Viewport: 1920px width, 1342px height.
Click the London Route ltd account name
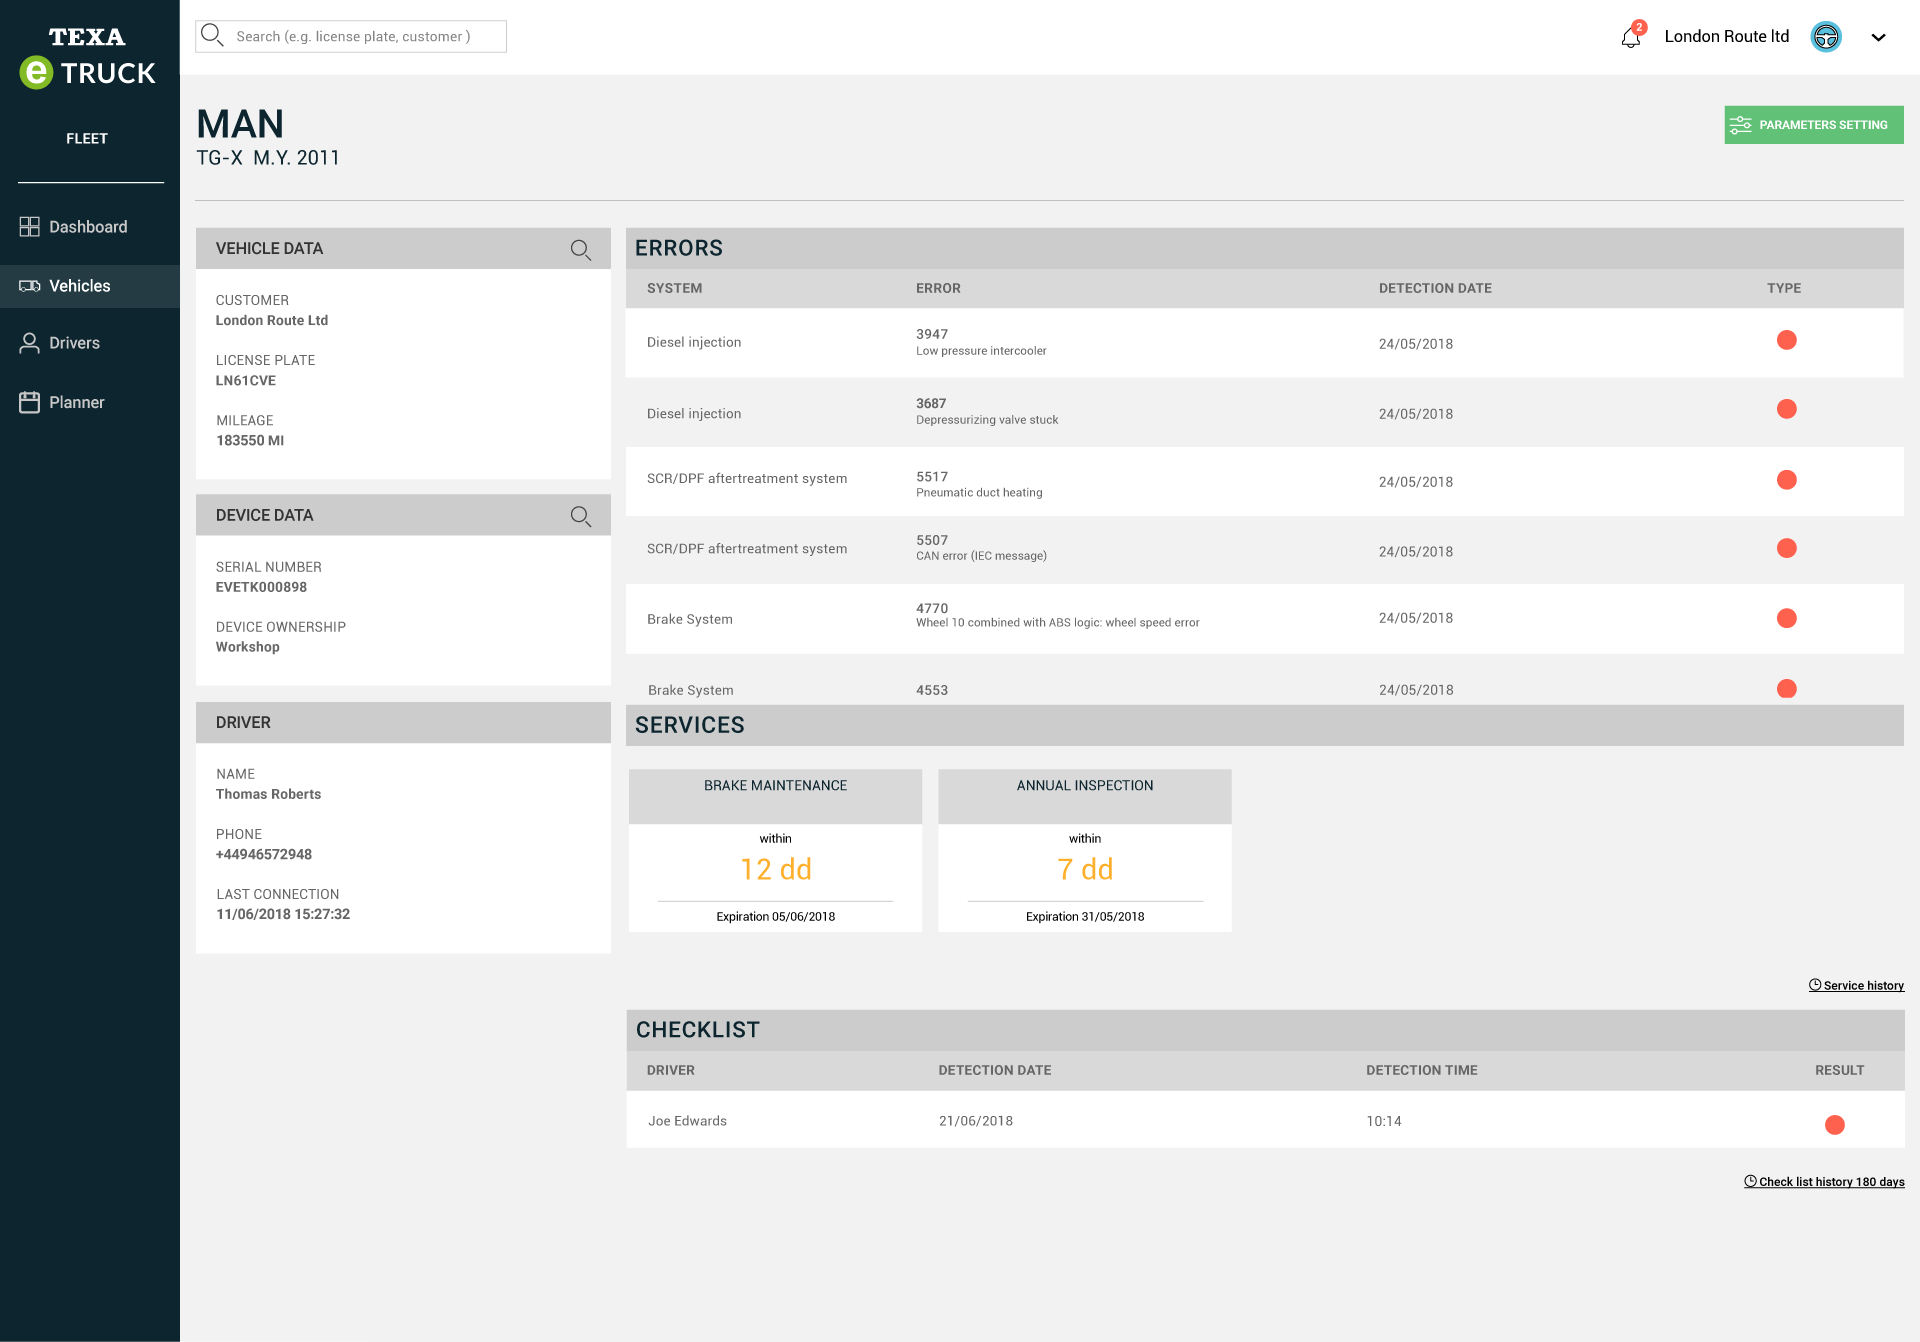click(1727, 37)
